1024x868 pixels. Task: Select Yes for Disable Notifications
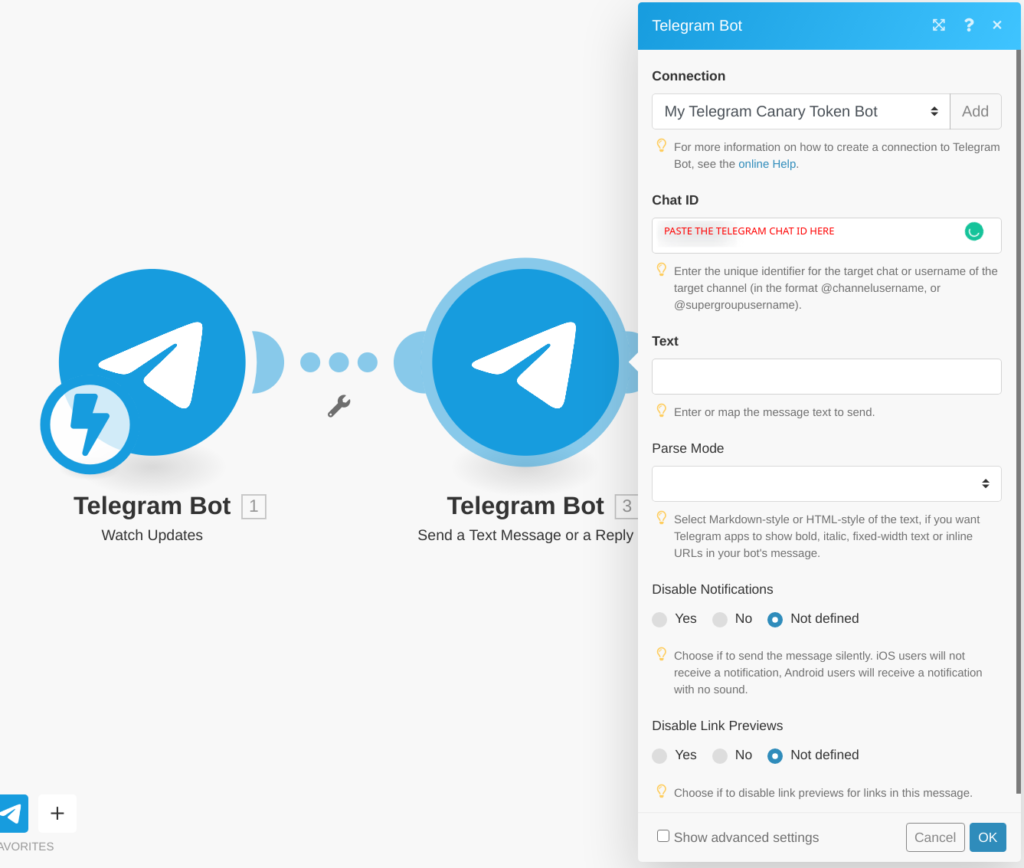pyautogui.click(x=660, y=619)
